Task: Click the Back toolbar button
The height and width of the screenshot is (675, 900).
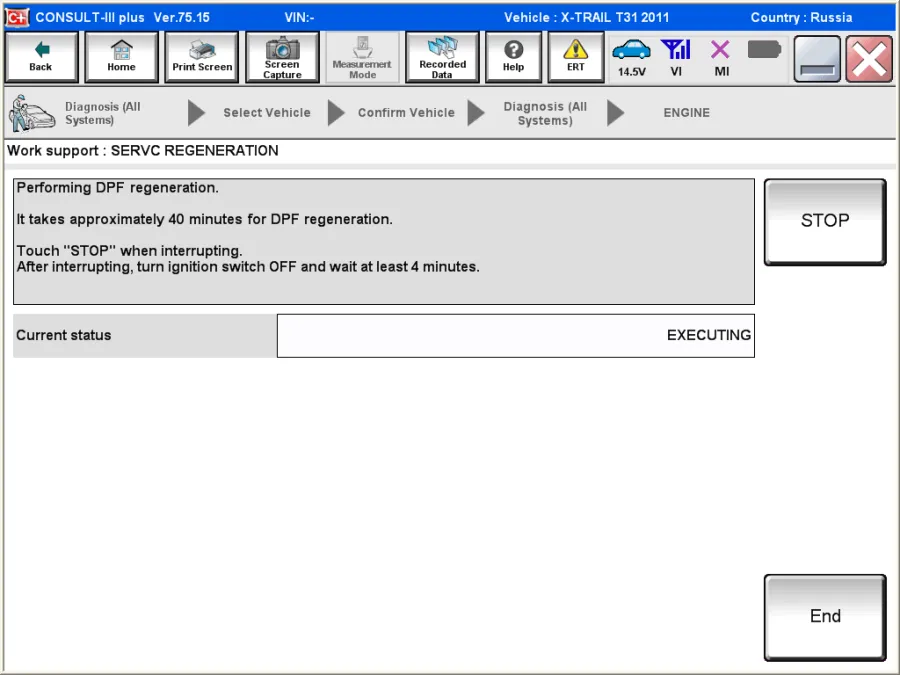Action: pos(41,57)
